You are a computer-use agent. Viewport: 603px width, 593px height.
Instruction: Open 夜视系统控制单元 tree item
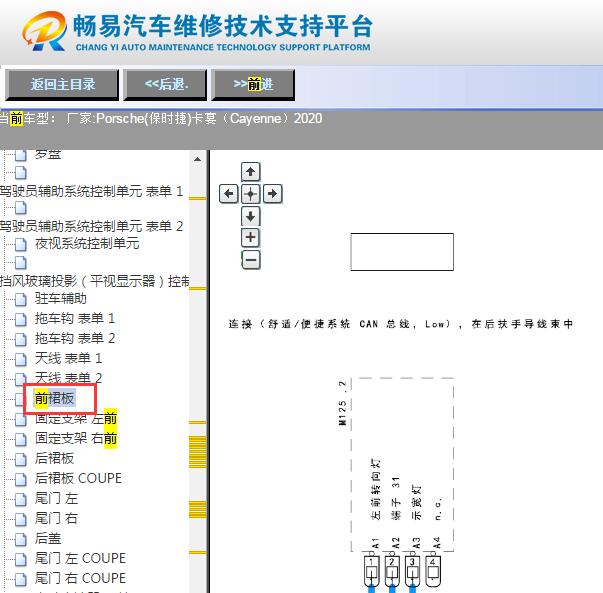click(87, 243)
